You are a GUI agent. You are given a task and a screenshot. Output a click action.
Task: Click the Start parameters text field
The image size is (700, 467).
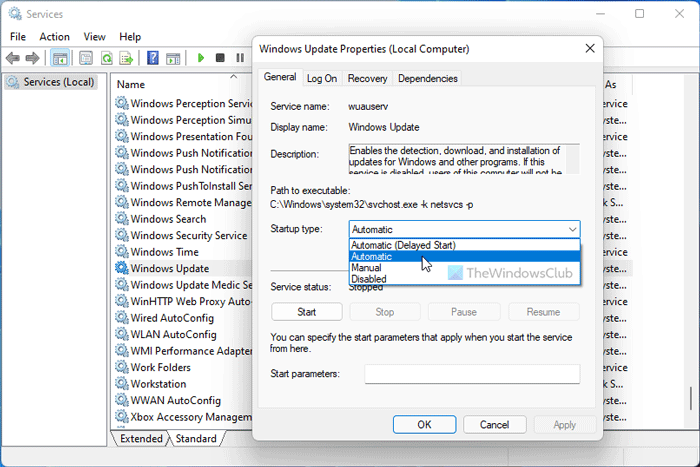pyautogui.click(x=472, y=374)
